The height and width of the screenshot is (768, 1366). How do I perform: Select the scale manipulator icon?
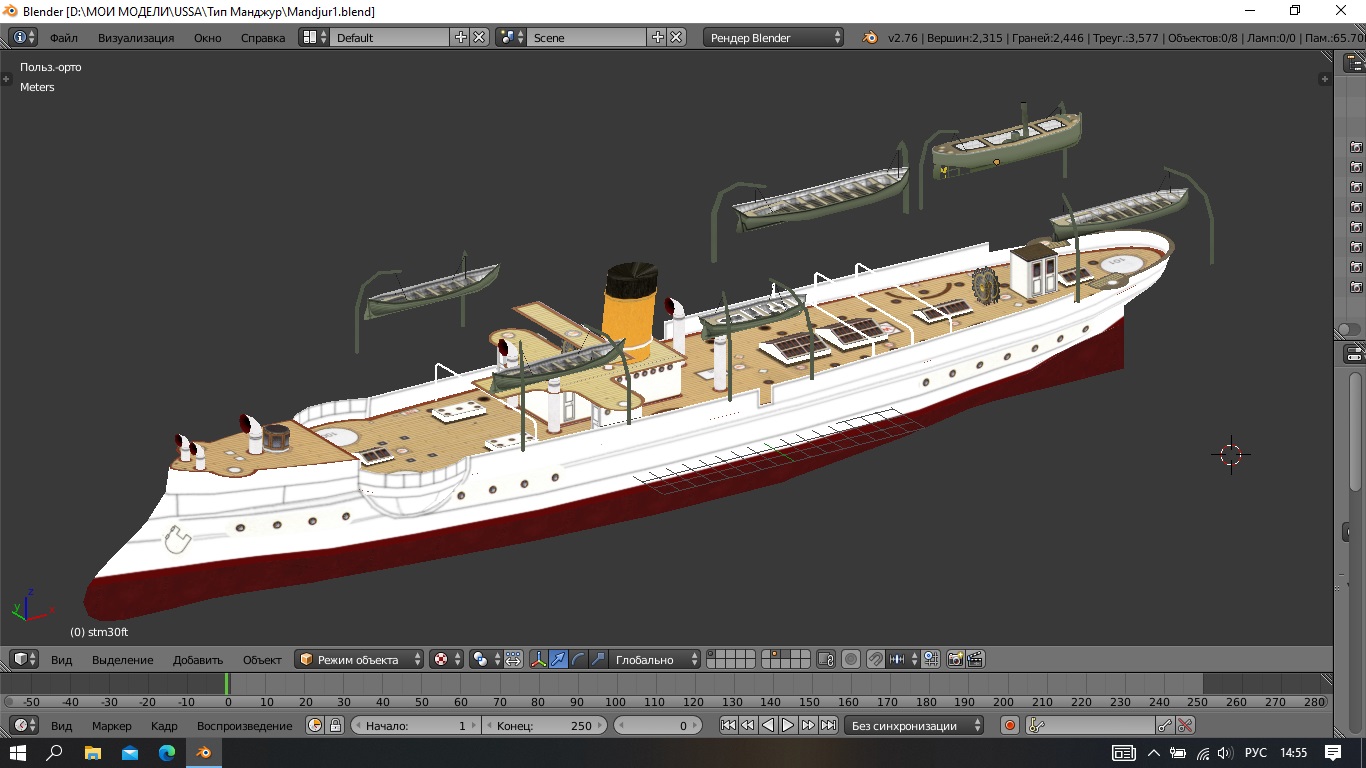pyautogui.click(x=598, y=659)
